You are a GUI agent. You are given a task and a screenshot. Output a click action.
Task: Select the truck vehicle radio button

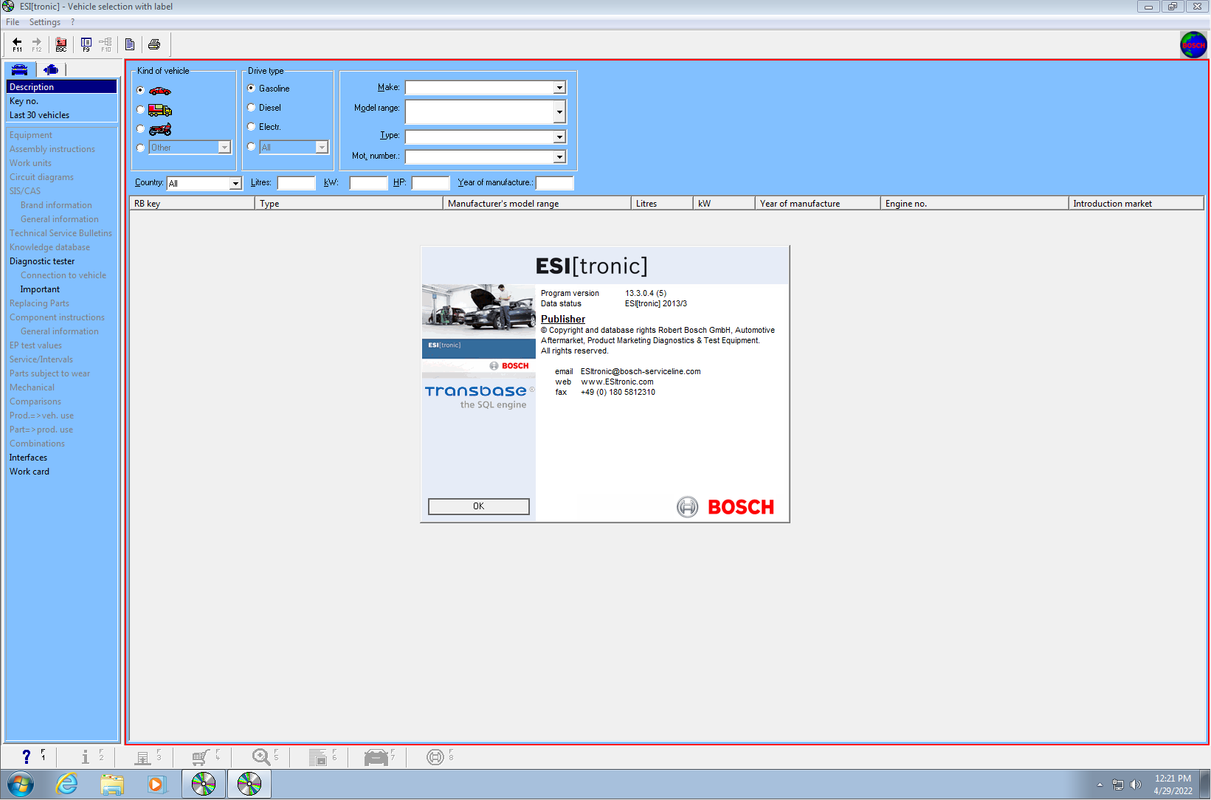click(141, 110)
